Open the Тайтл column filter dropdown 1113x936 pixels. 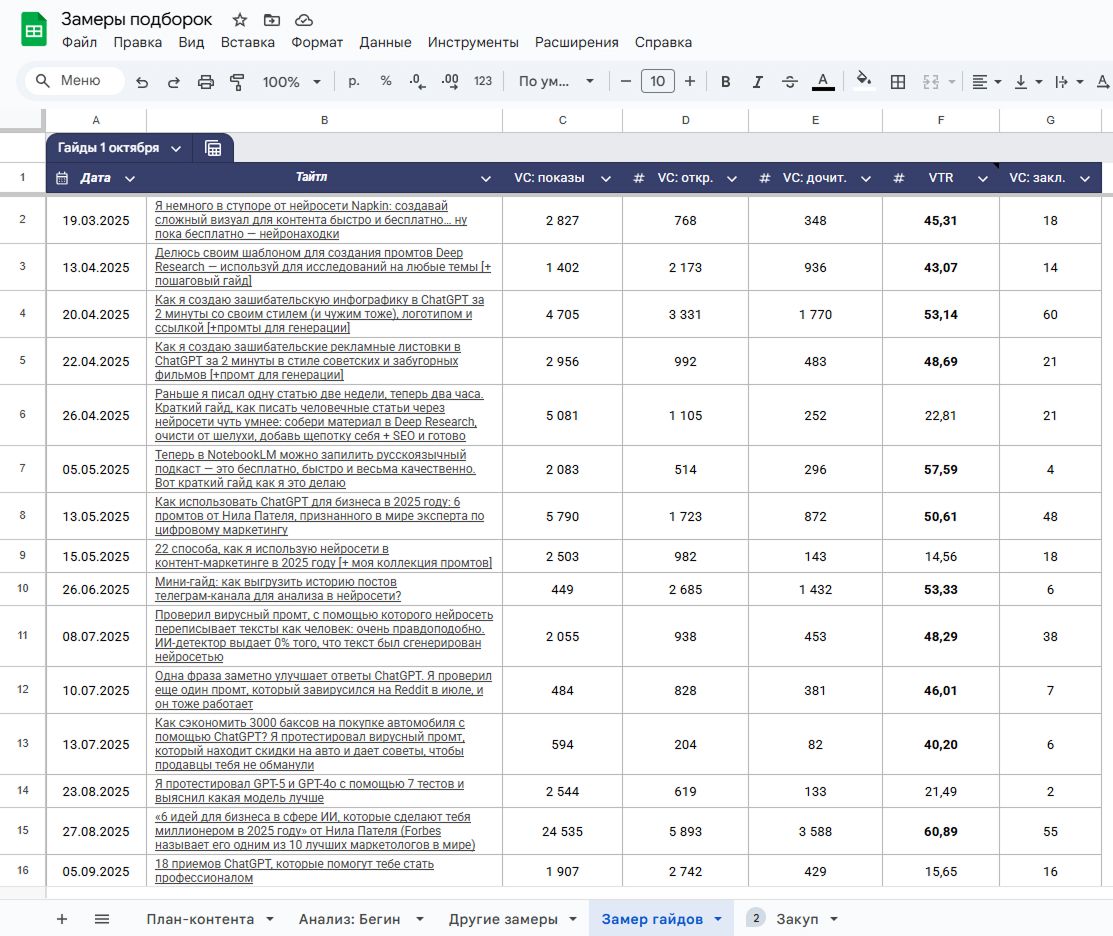[486, 179]
